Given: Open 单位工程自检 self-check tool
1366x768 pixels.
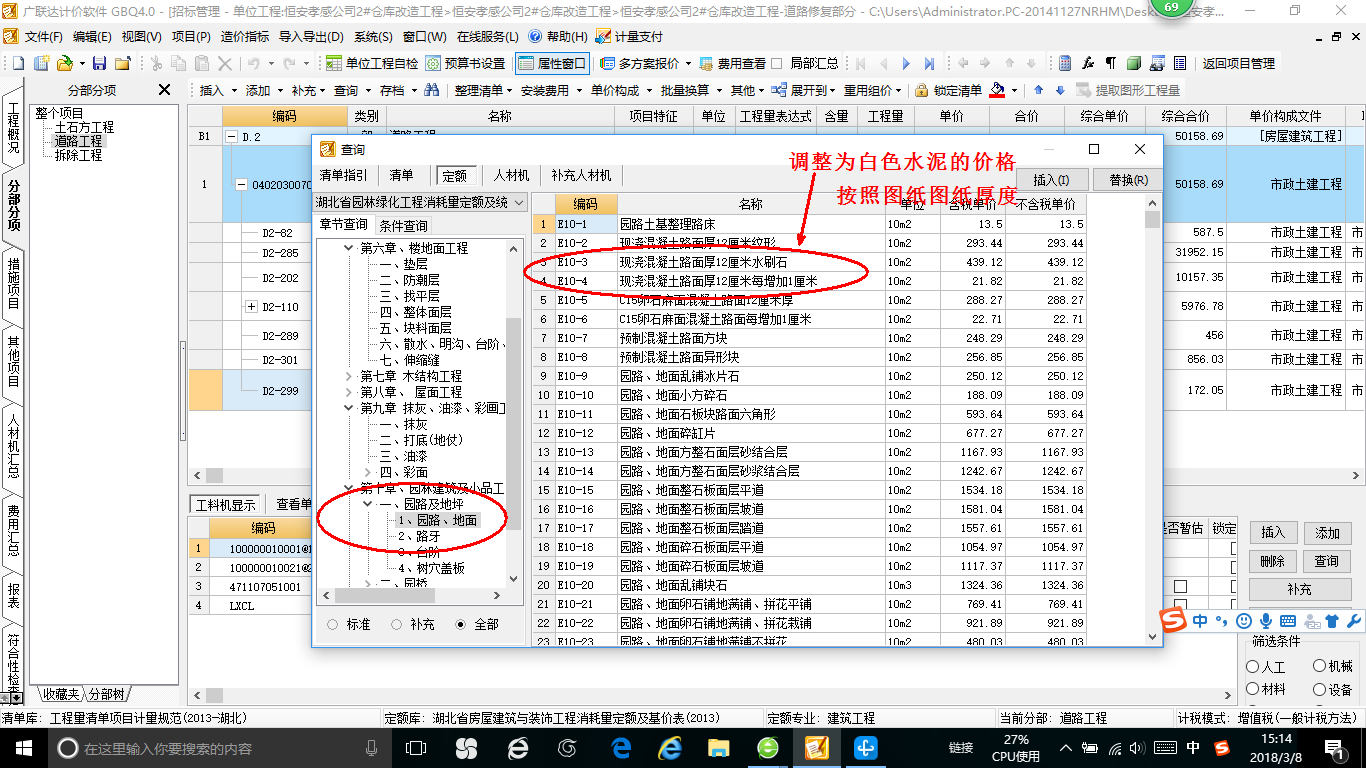Looking at the screenshot, I should click(x=372, y=63).
